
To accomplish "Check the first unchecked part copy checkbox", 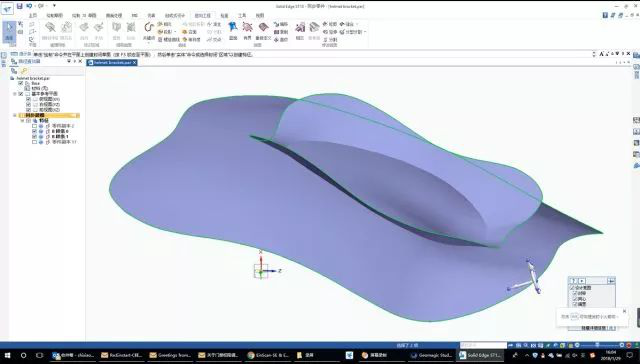I will [x=34, y=126].
